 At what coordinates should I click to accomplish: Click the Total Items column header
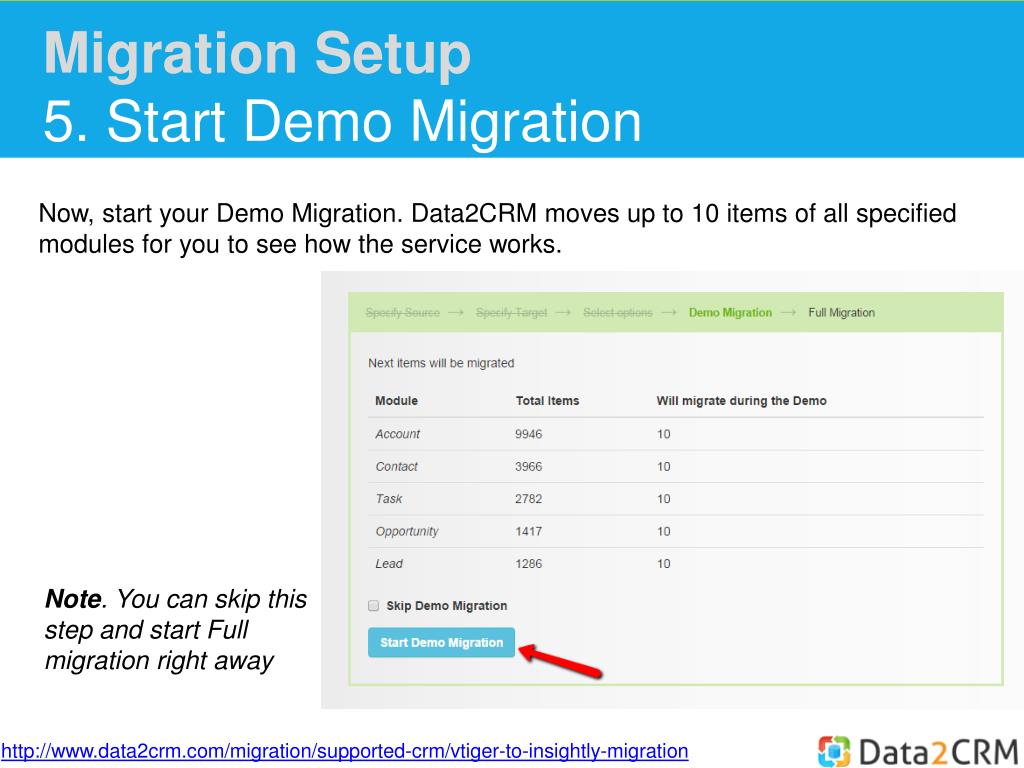pyautogui.click(x=547, y=401)
